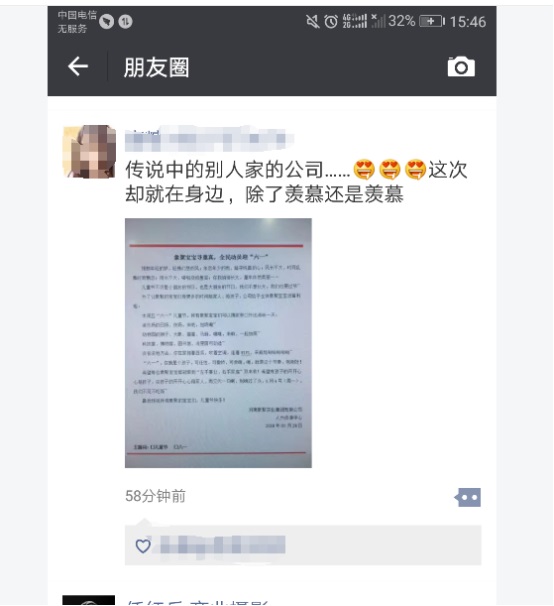This screenshot has width=554, height=606.
Task: Tap the 15:46 clock in status bar
Action: click(x=467, y=22)
